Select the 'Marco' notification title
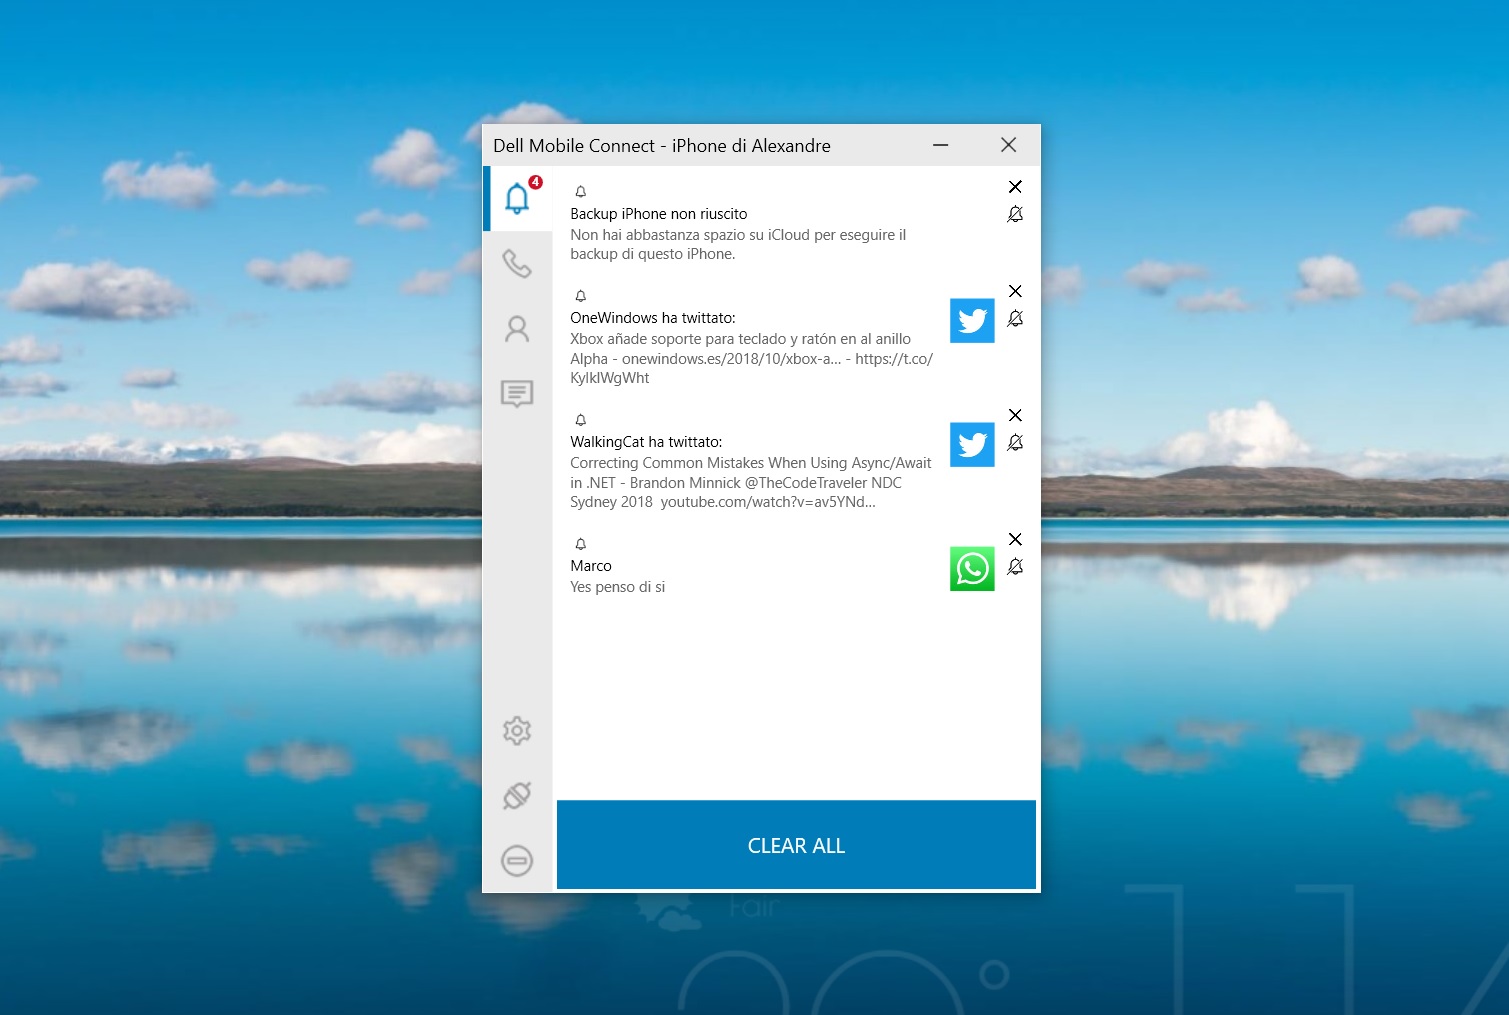The height and width of the screenshot is (1015, 1509). 590,566
